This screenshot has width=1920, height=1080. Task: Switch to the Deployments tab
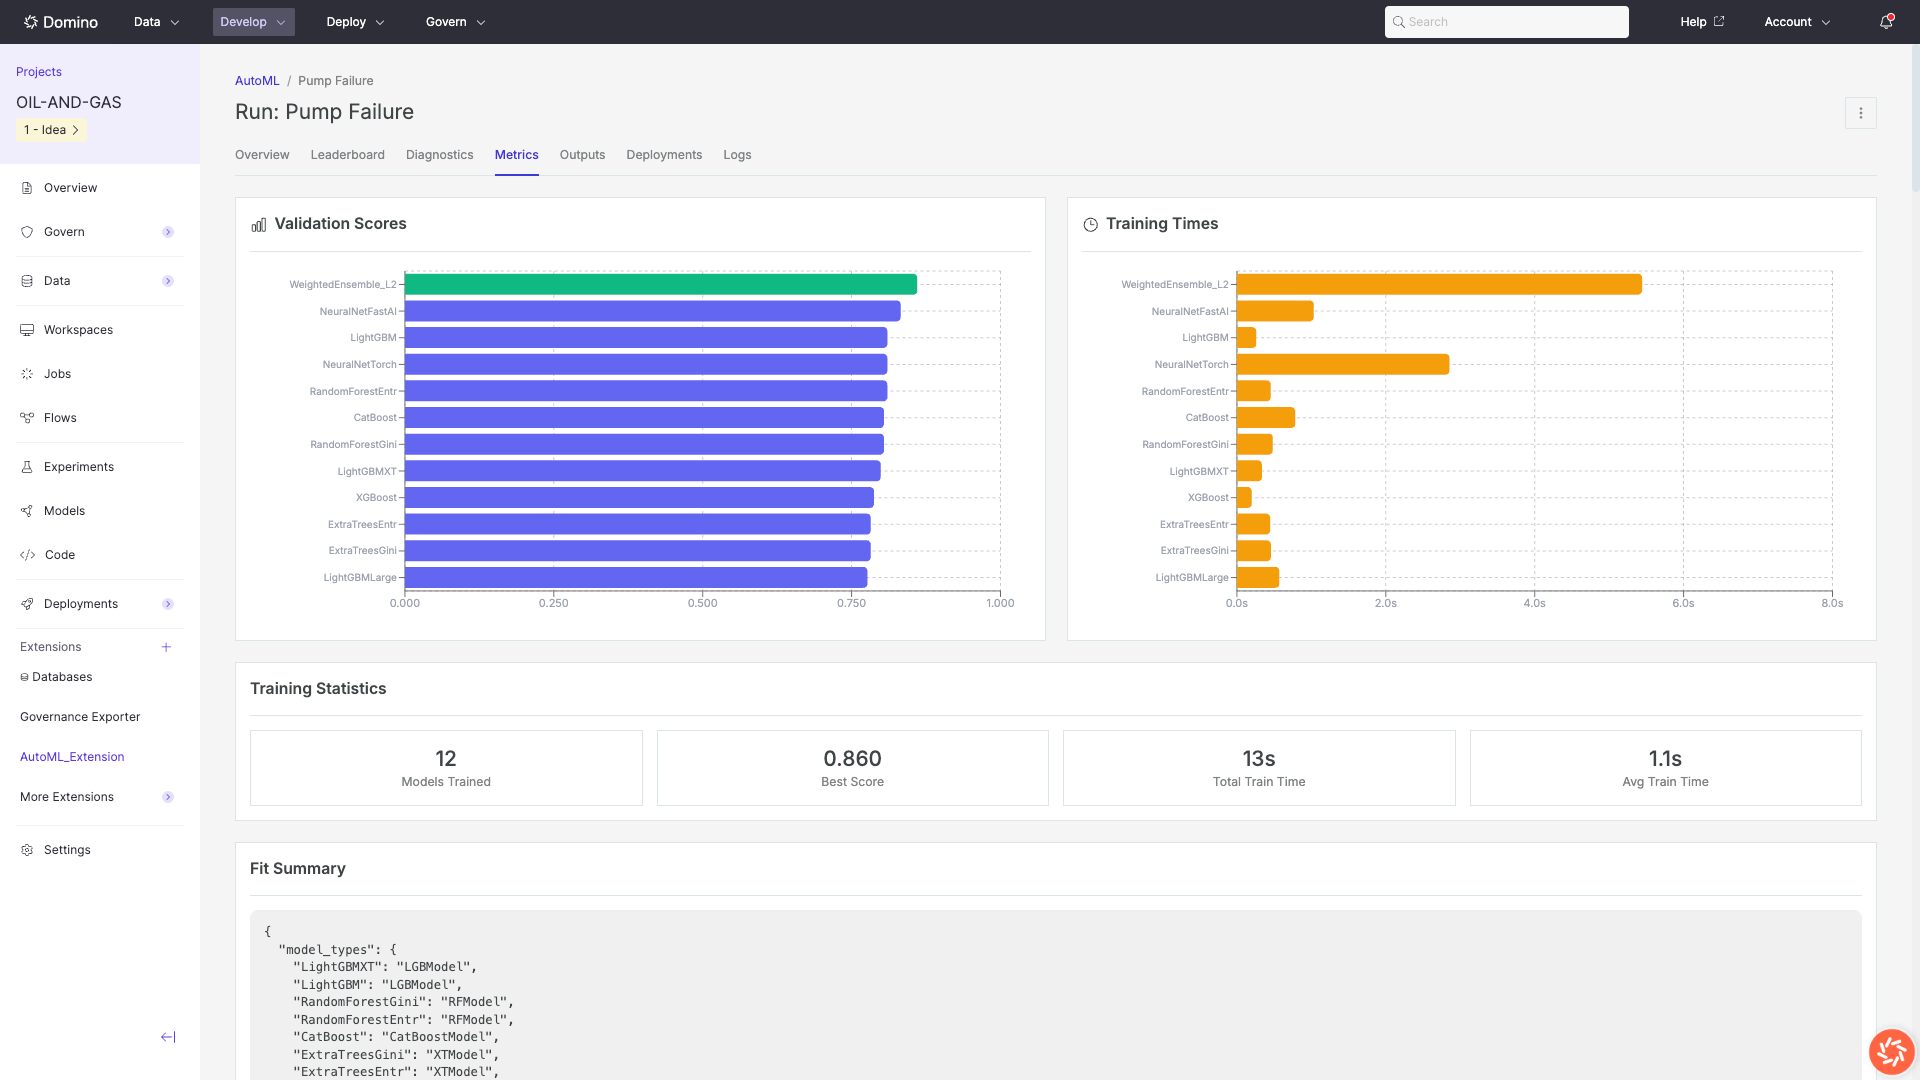click(664, 155)
